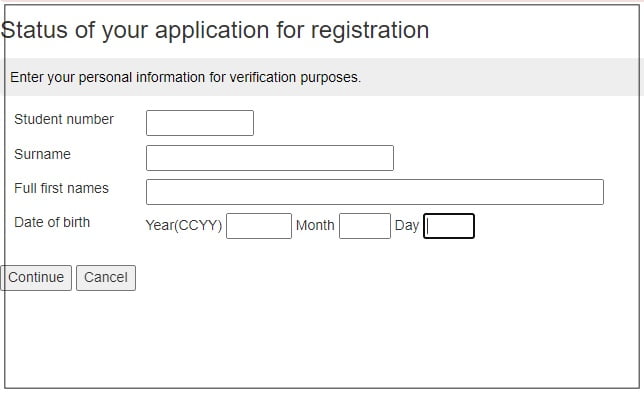Image resolution: width=644 pixels, height=393 pixels.
Task: Cancel the status verification form
Action: (106, 278)
